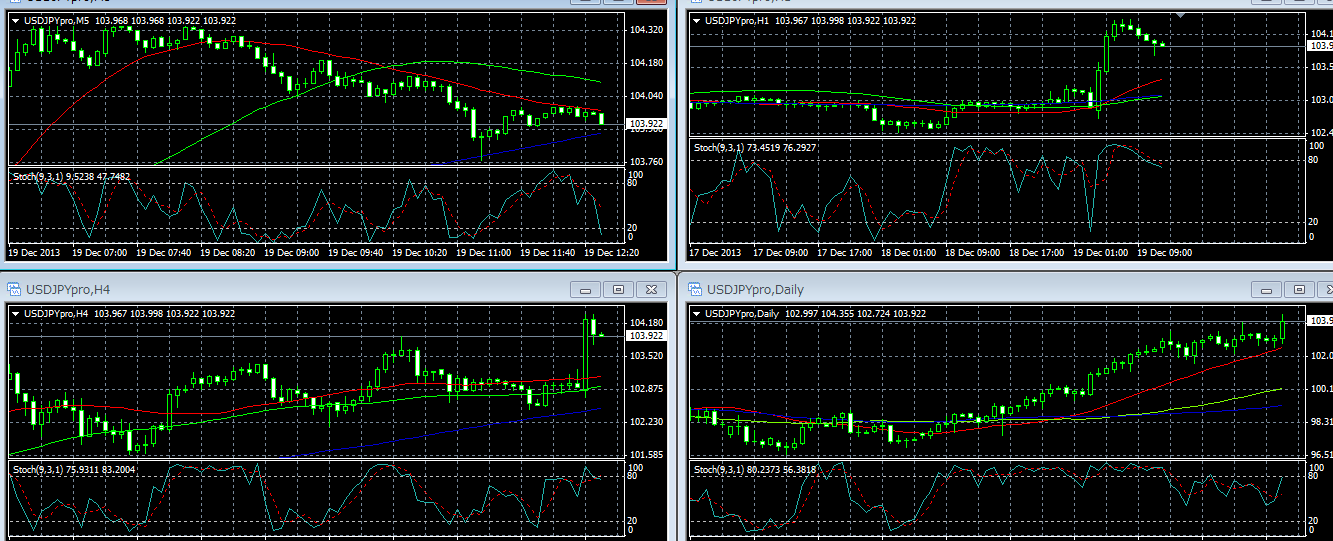Click the 19 Dec 01:00 time on H1 axis
Screen dimensions: 1333x541
tap(1103, 254)
